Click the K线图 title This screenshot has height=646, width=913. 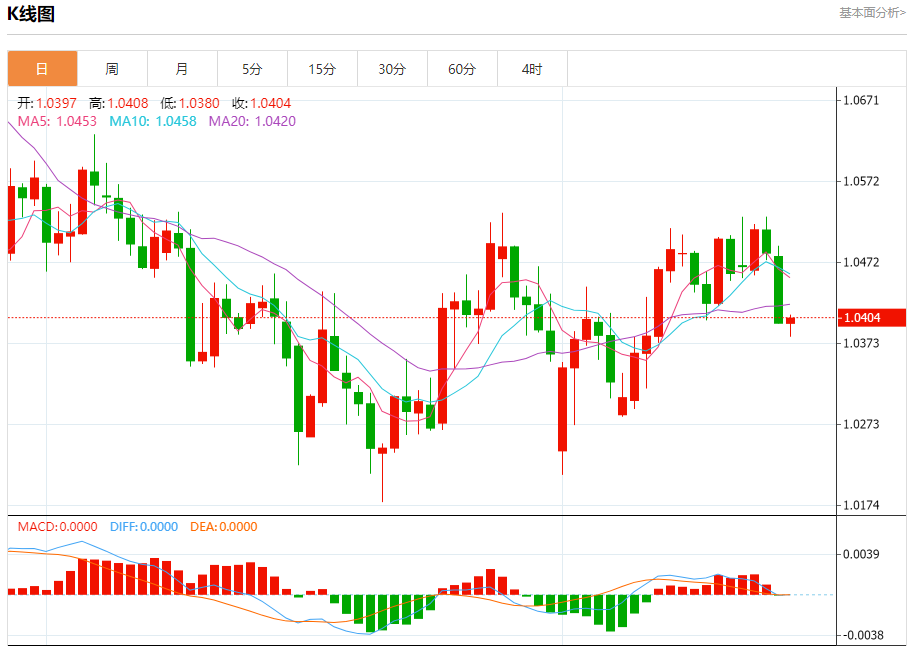[x=31, y=14]
